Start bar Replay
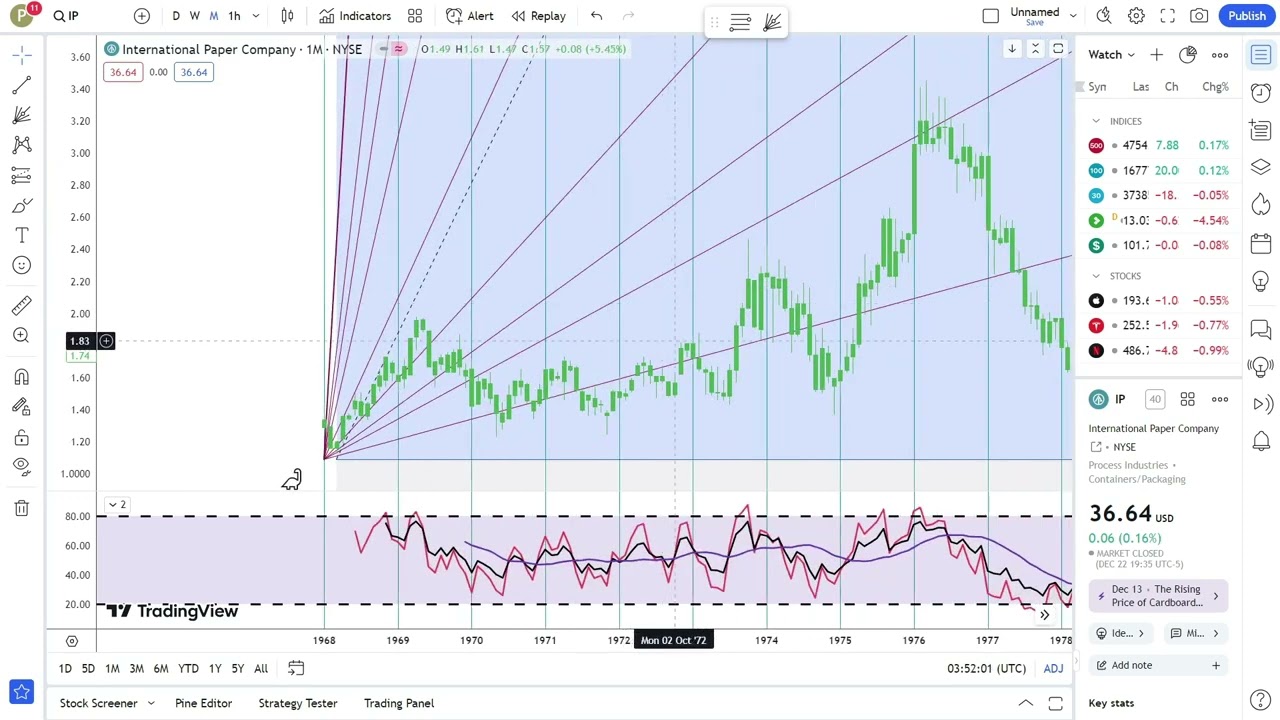Viewport: 1280px width, 720px height. (538, 16)
